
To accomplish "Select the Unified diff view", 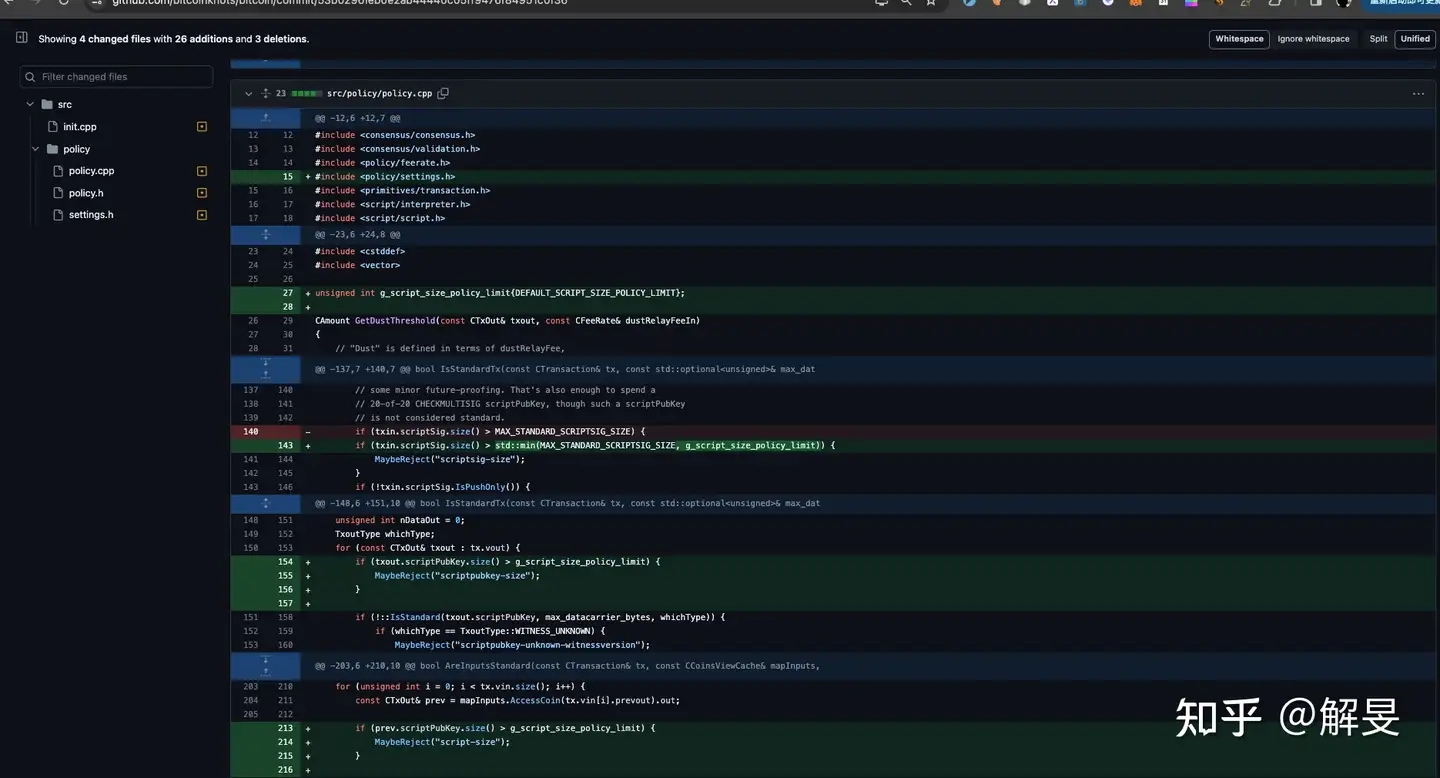I will tap(1415, 39).
